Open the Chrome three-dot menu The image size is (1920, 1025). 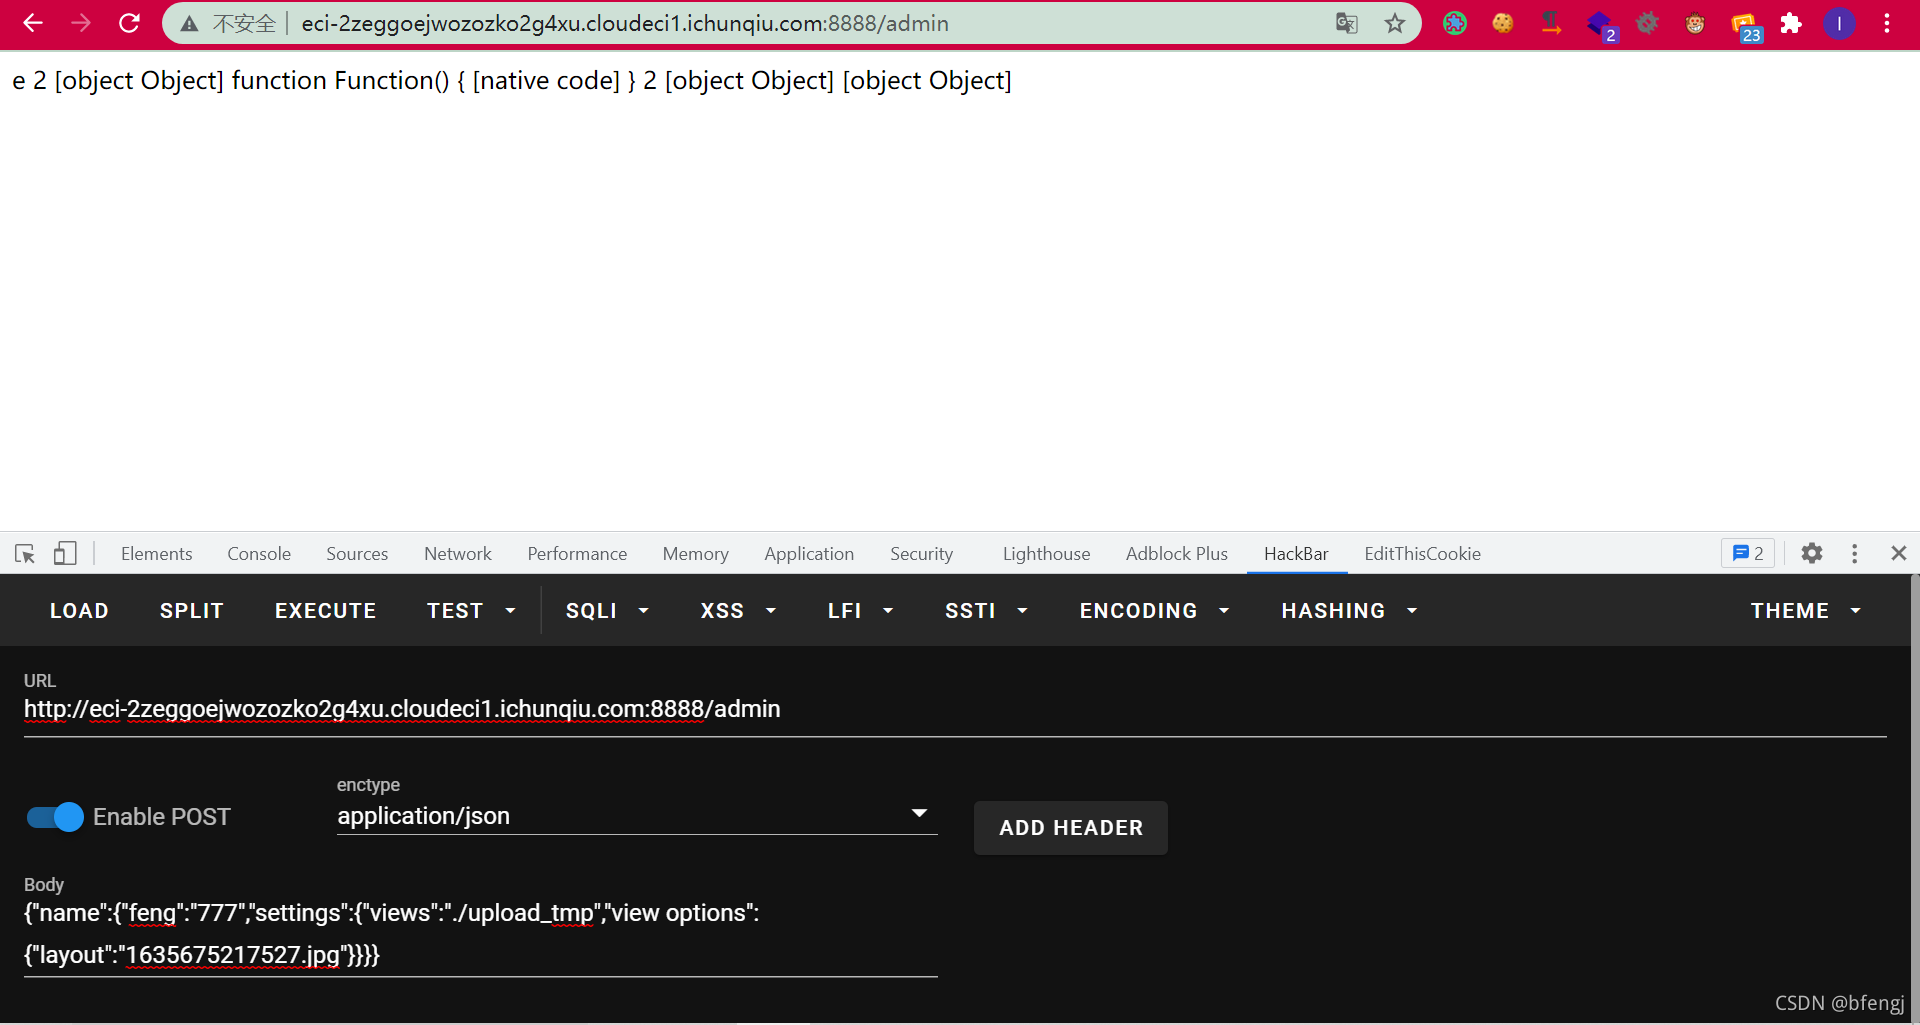click(1887, 23)
